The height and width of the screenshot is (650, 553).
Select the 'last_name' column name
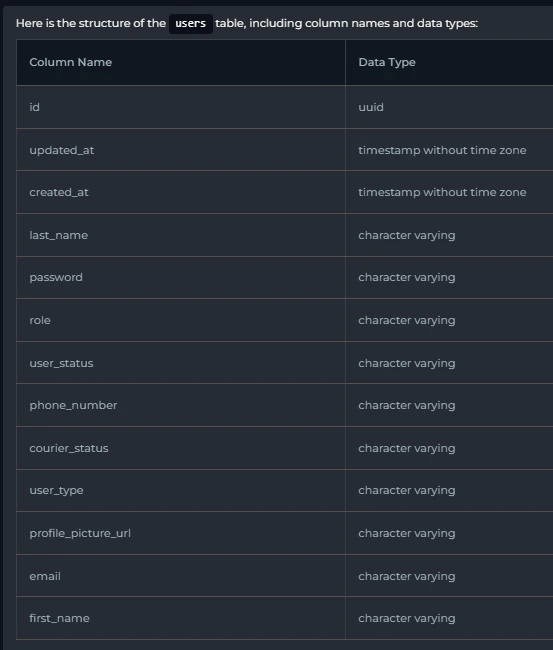58,235
